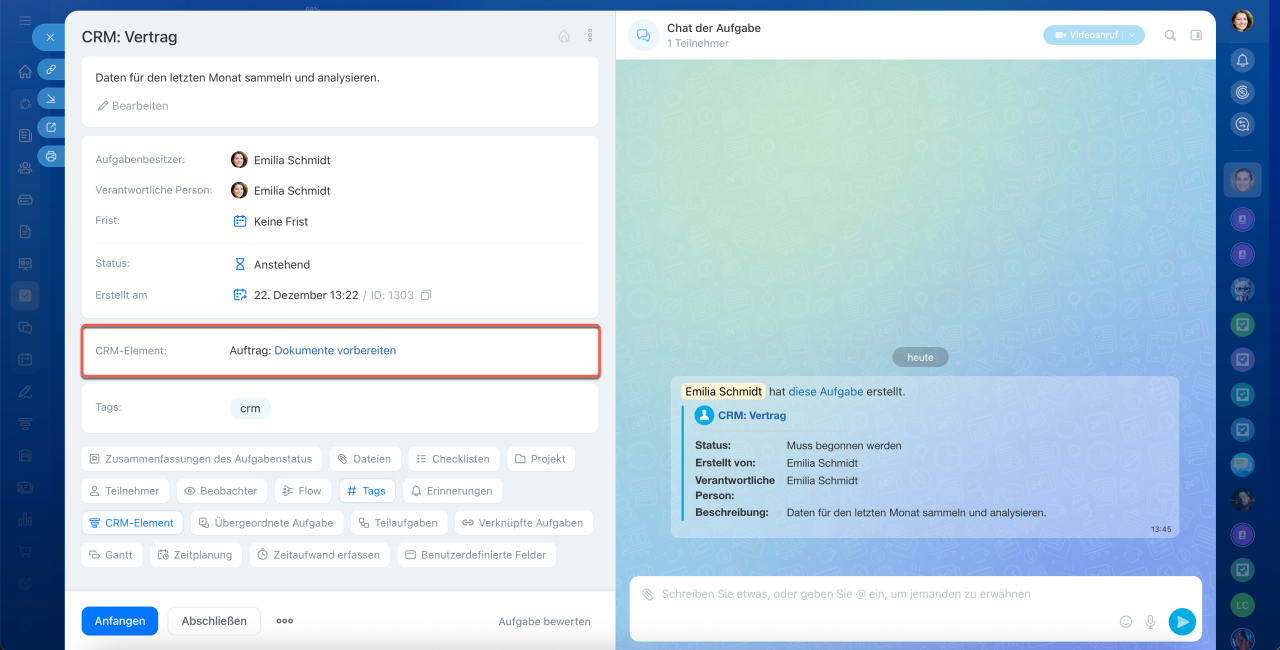Click the Abschließen button
The height and width of the screenshot is (650, 1280).
pos(214,621)
